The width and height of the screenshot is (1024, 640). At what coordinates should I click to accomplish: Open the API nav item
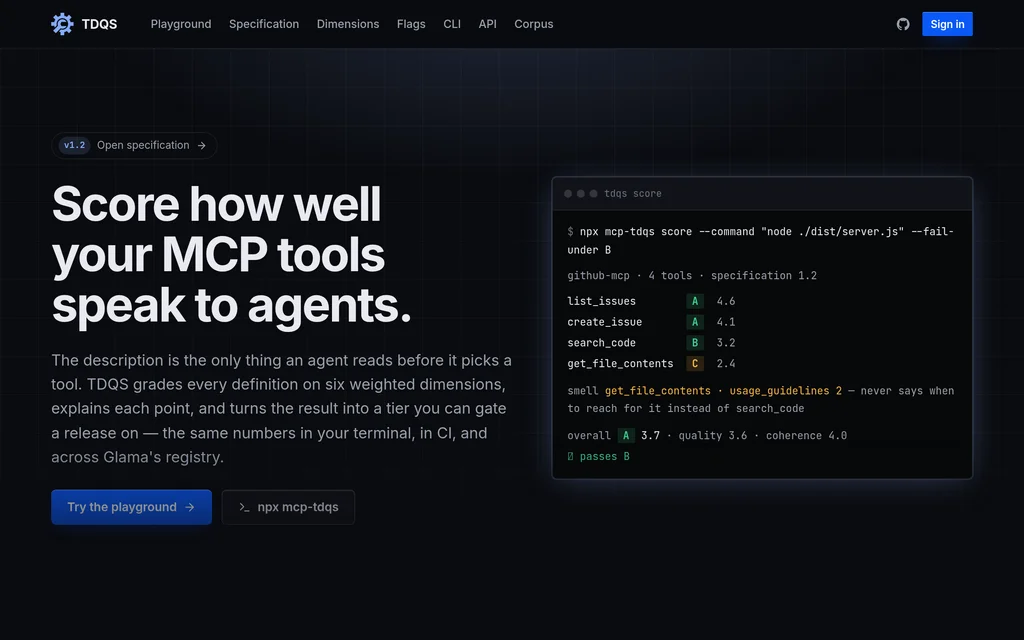click(x=487, y=24)
